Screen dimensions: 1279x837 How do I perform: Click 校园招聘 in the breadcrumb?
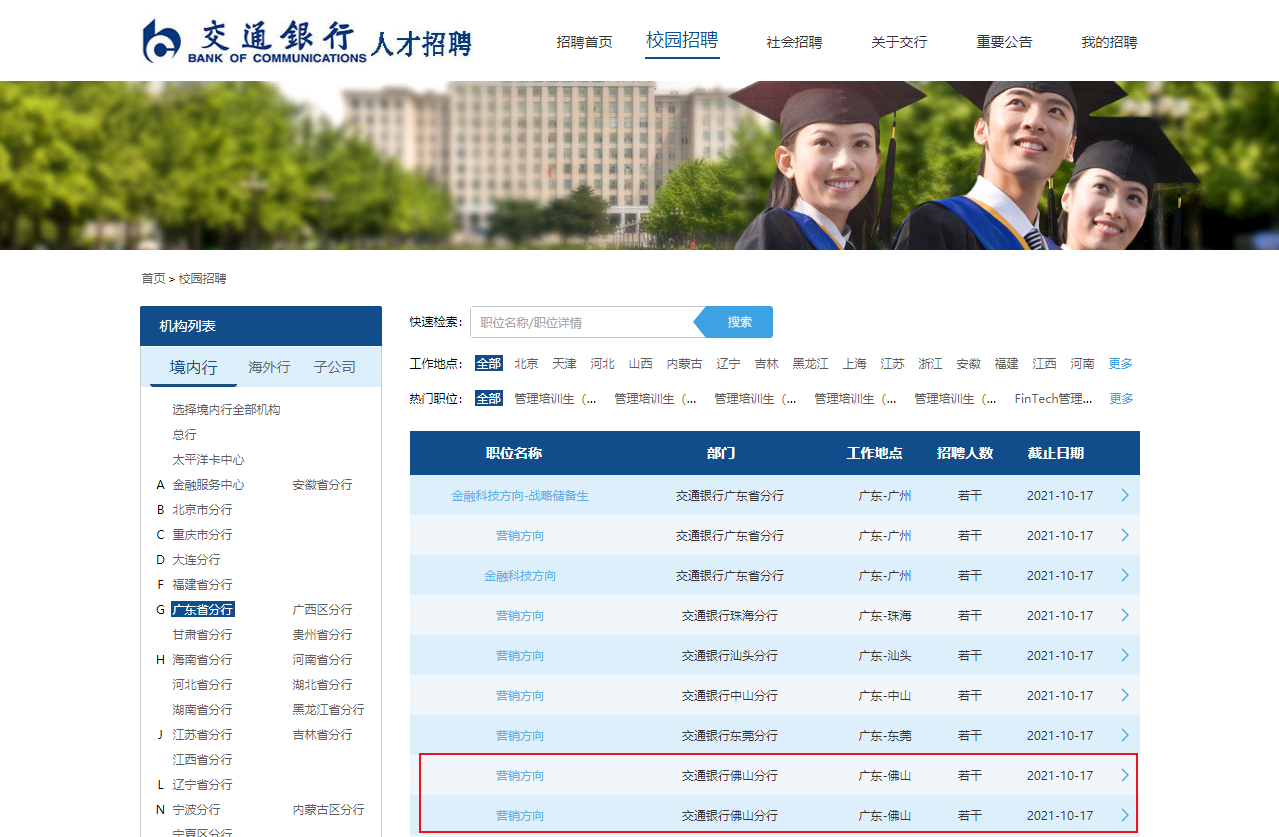202,278
